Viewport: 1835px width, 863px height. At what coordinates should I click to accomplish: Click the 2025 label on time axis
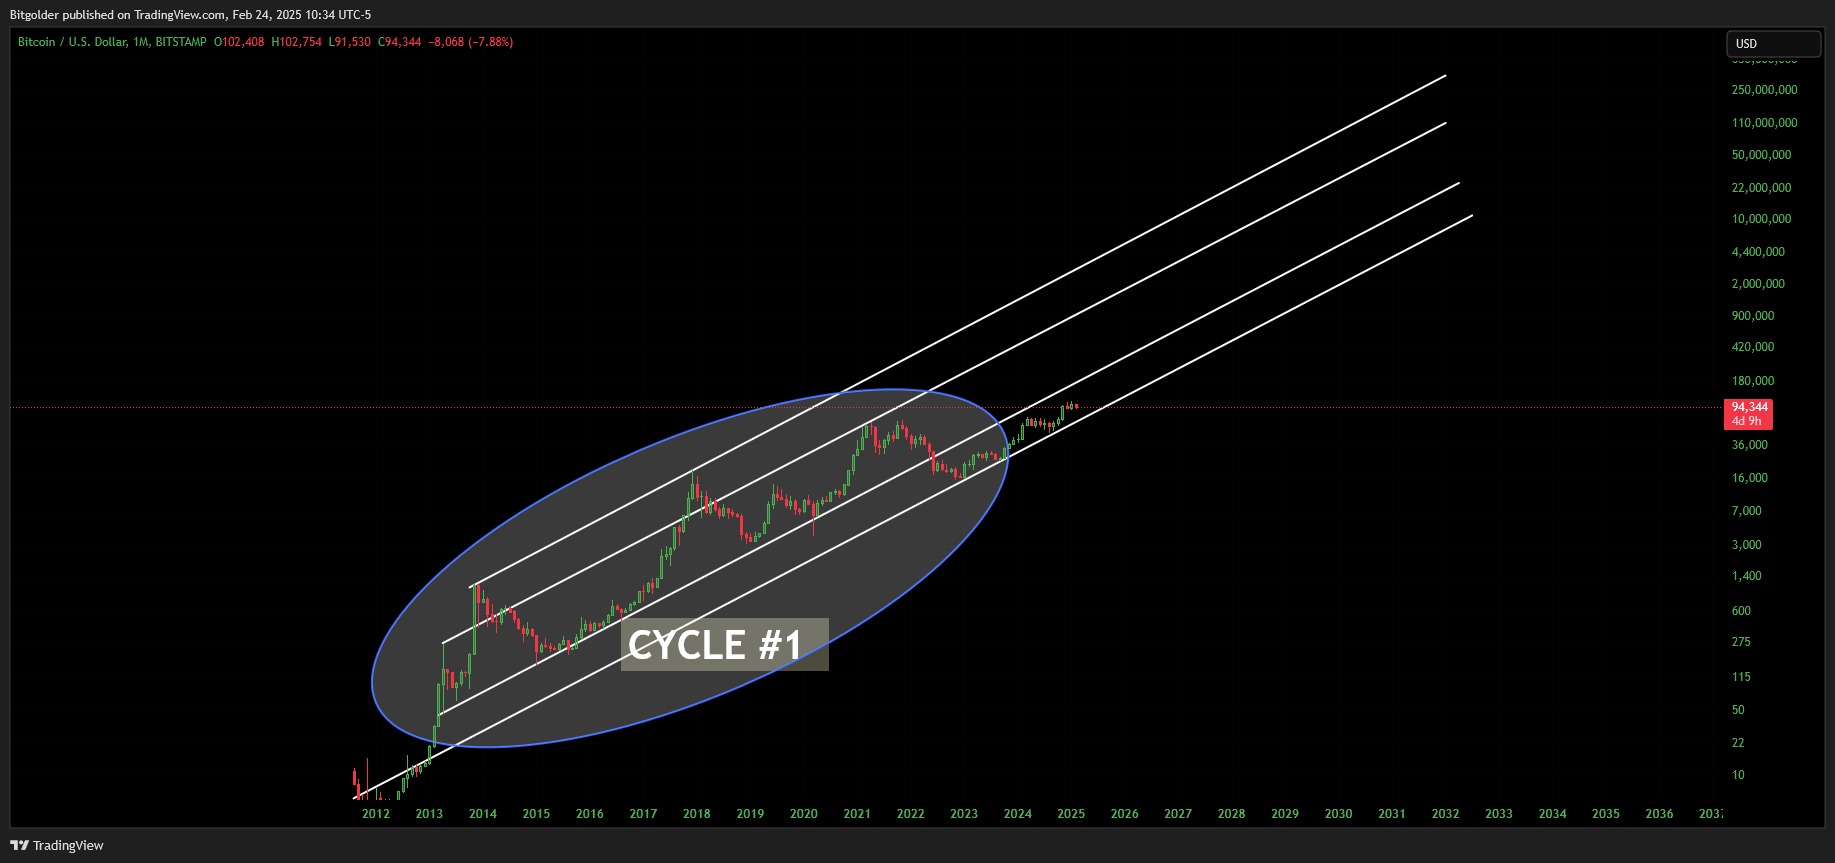pos(1071,814)
